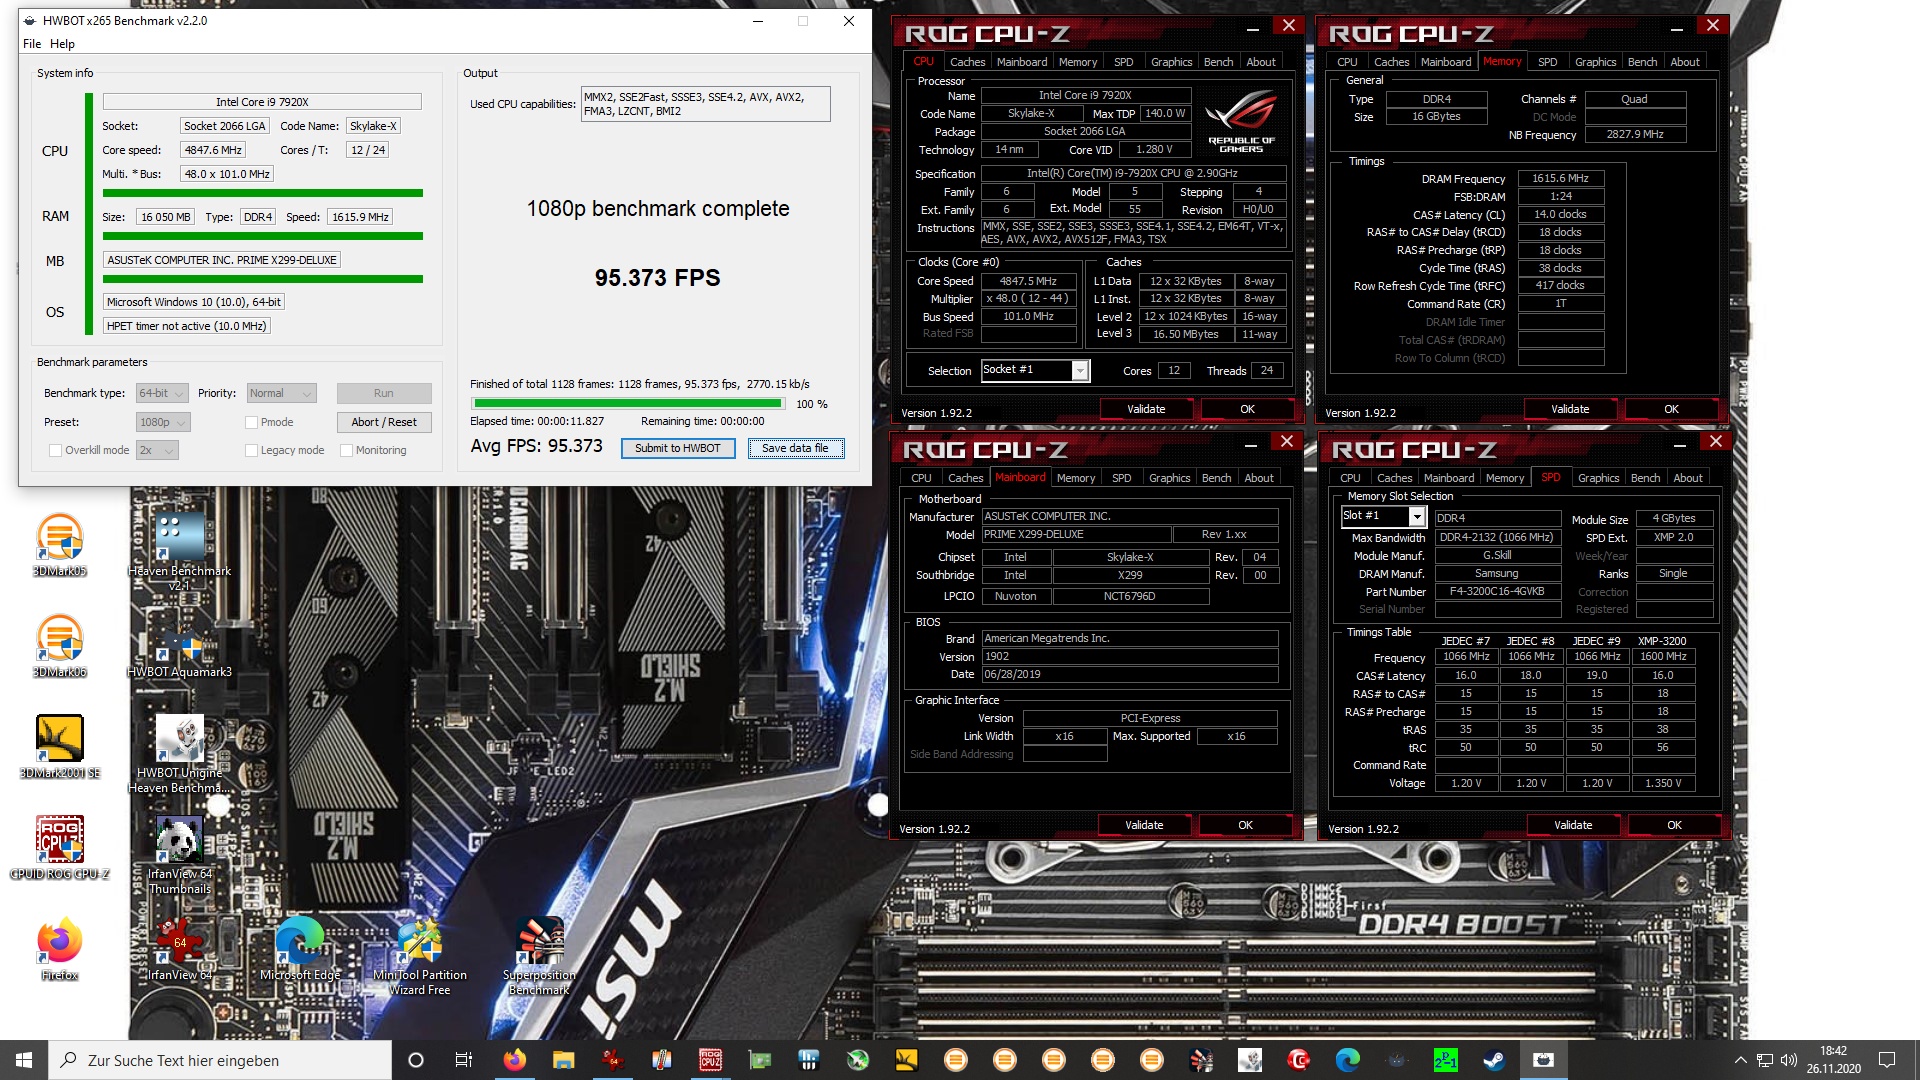This screenshot has width=1920, height=1080.
Task: Open IrfanView 64 desktop shortcut
Action: click(x=180, y=948)
